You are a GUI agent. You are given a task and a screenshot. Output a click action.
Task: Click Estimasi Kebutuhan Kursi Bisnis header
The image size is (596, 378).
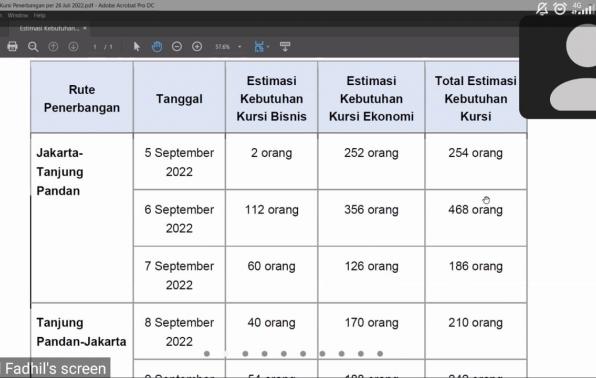271,98
